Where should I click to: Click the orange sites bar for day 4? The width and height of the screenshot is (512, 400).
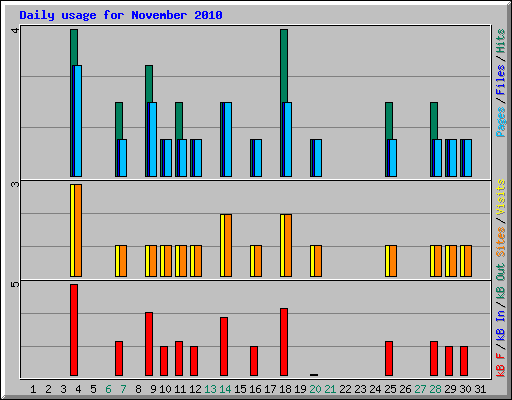coord(78,230)
